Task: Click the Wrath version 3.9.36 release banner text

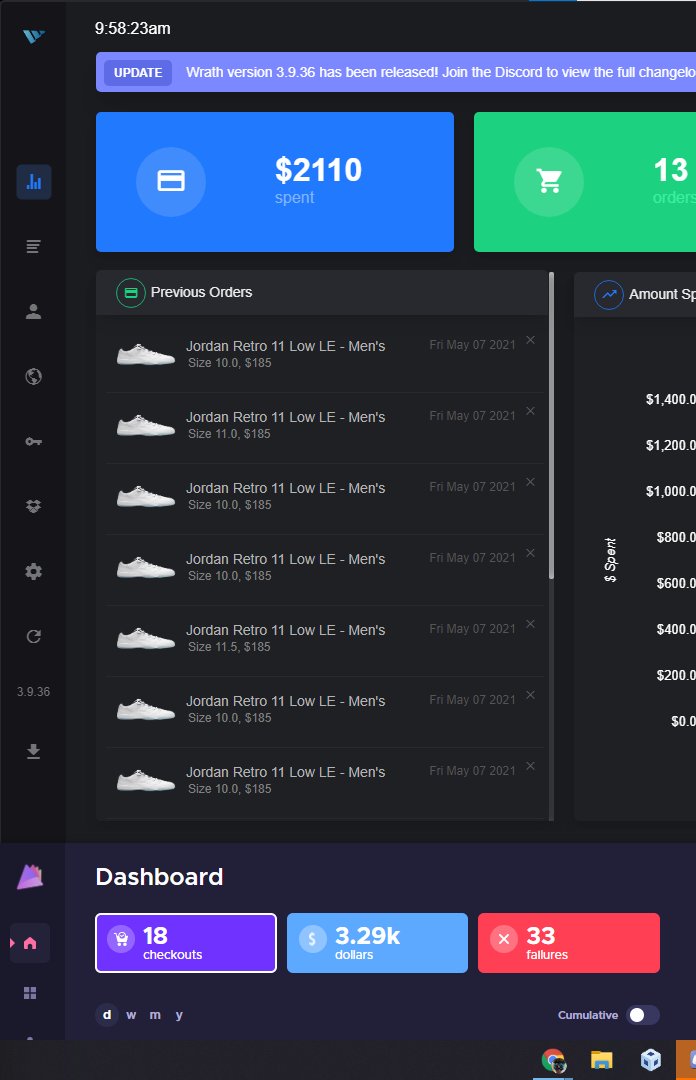Action: point(440,72)
